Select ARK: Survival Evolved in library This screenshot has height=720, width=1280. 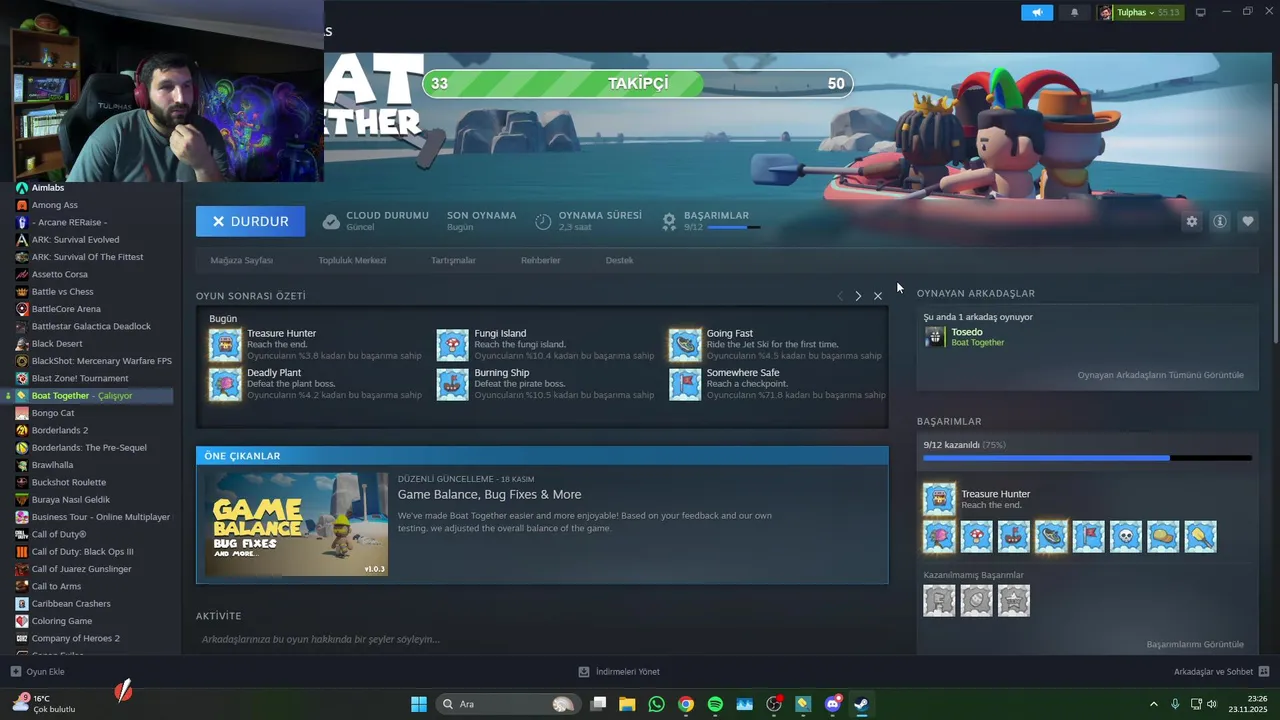75,240
